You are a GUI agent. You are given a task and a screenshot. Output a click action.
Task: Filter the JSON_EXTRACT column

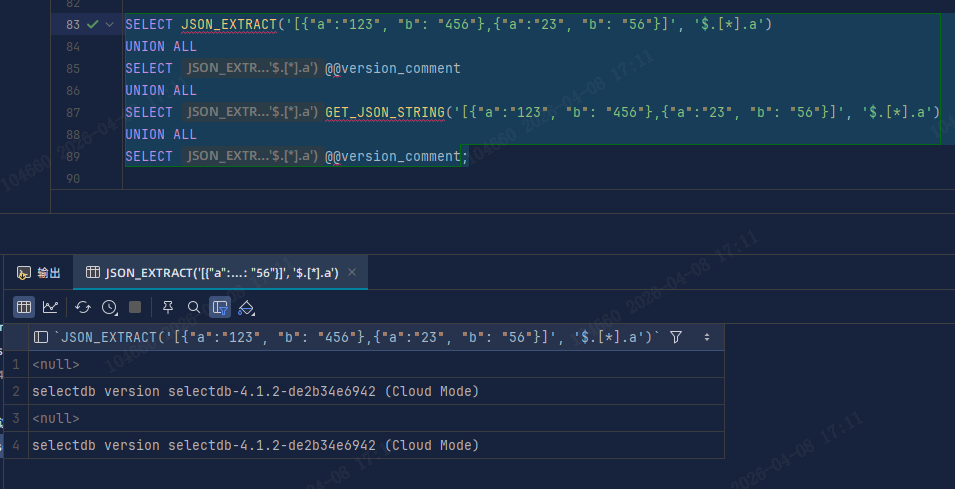pos(676,338)
